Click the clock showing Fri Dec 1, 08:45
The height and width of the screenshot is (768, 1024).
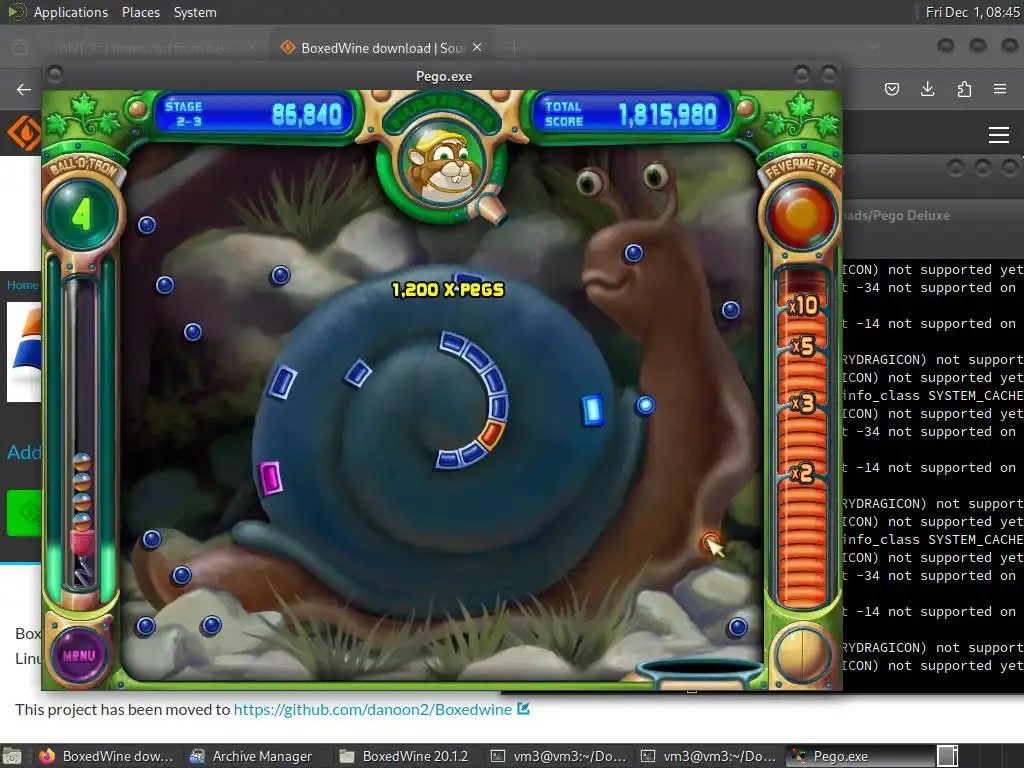coord(972,12)
